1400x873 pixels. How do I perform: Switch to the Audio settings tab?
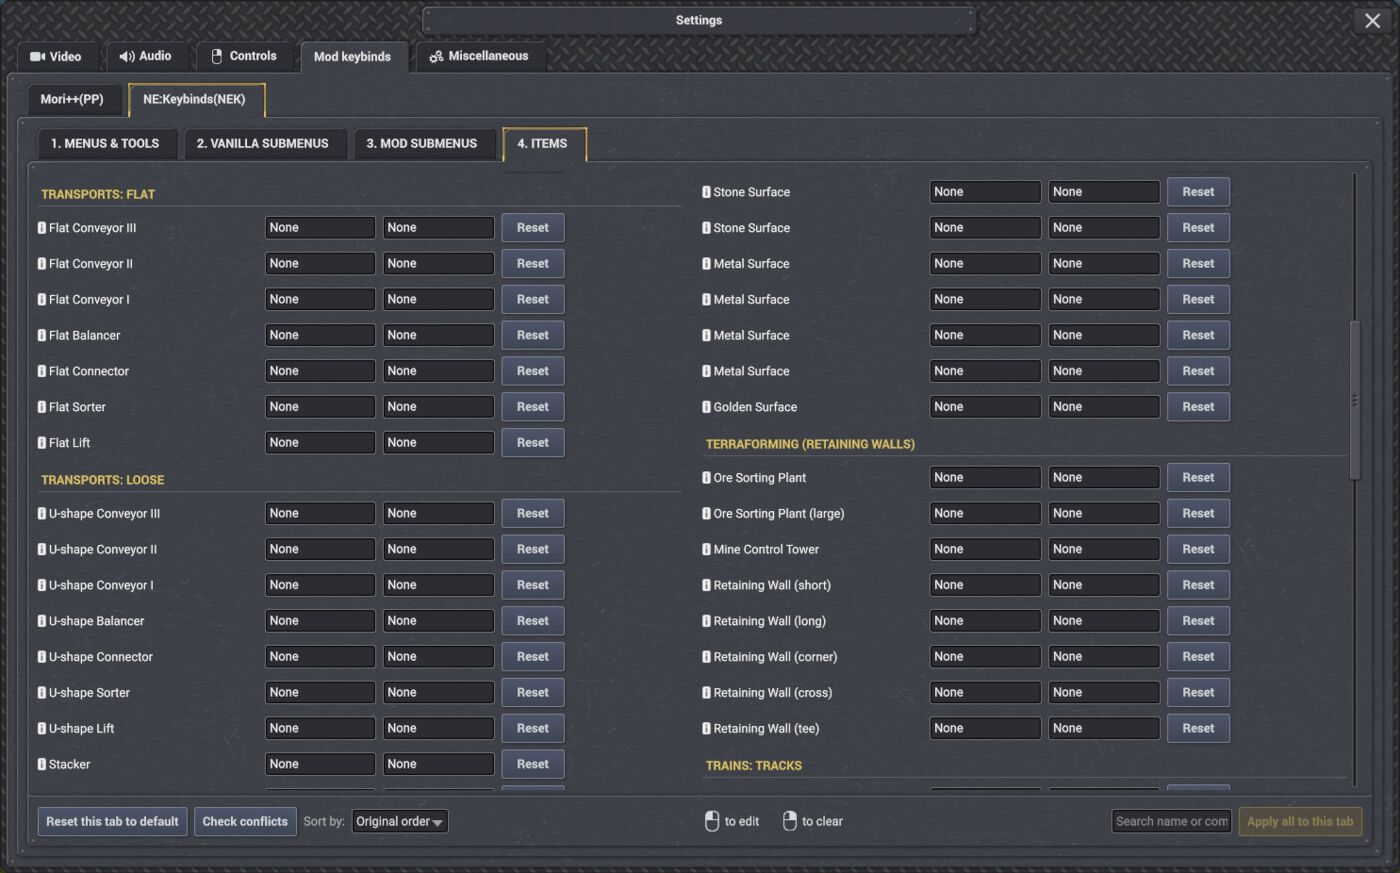(x=146, y=56)
